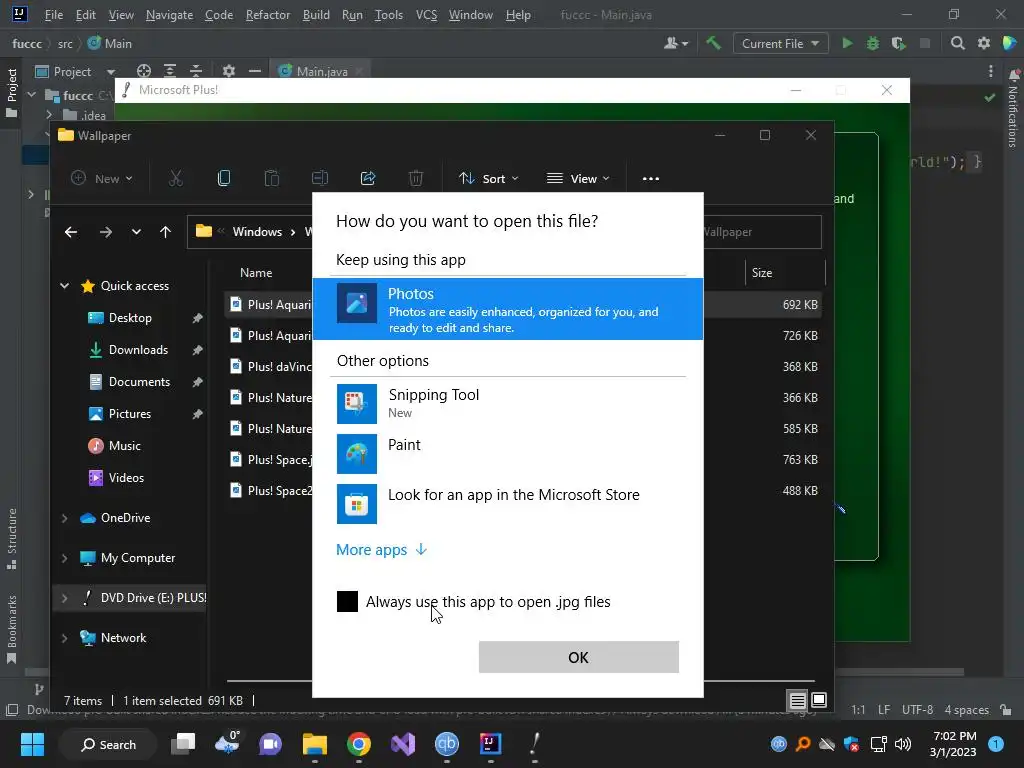Open Windows Start button
The height and width of the screenshot is (768, 1024).
pos(32,744)
